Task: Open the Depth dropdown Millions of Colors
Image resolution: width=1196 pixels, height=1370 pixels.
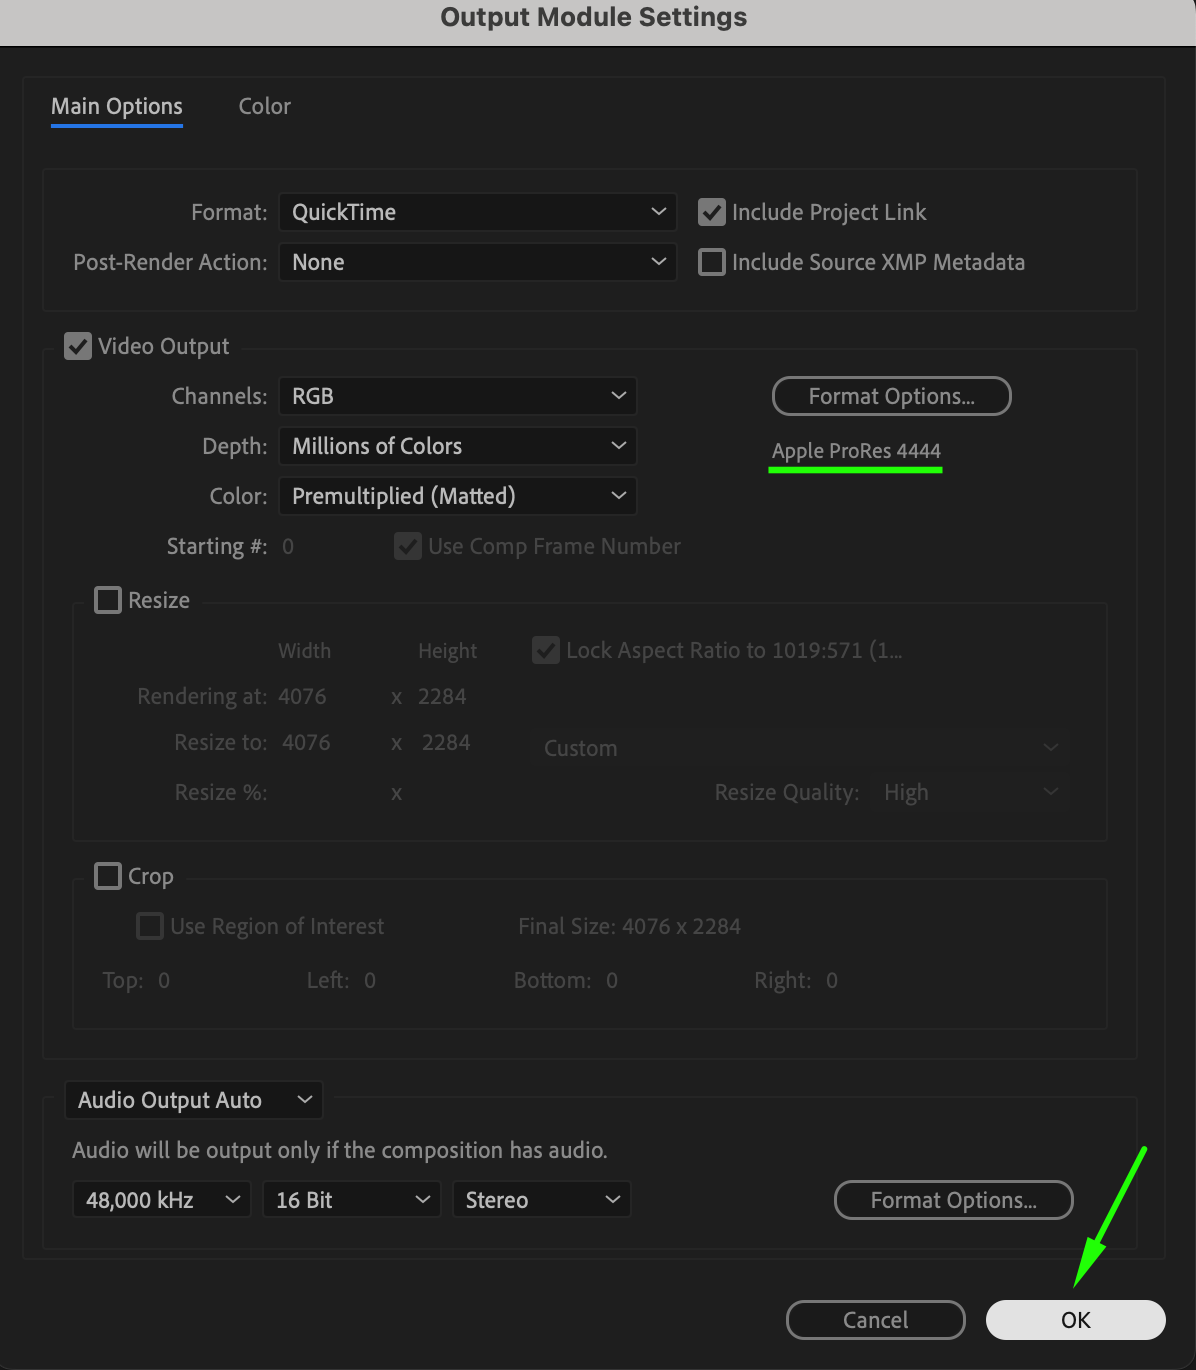Action: point(457,446)
